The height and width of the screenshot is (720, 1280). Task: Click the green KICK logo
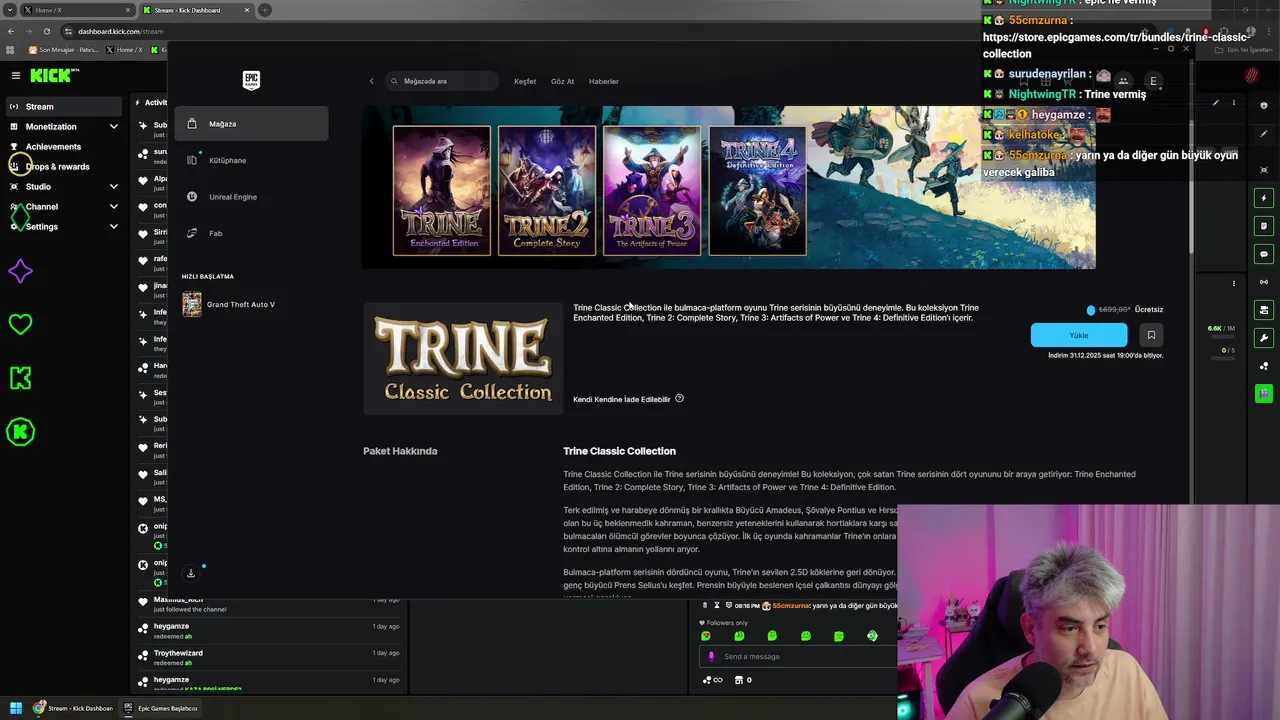click(x=50, y=75)
